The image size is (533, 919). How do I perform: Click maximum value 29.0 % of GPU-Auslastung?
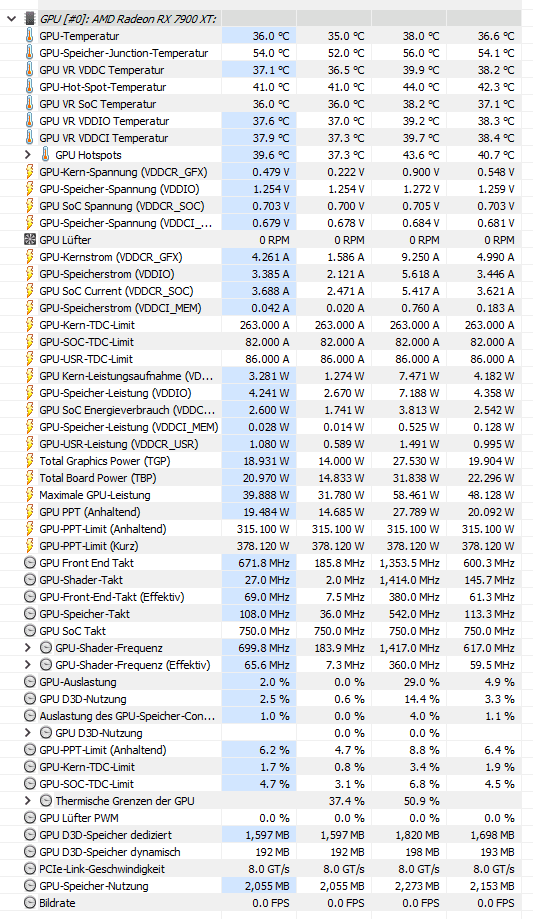tap(422, 682)
